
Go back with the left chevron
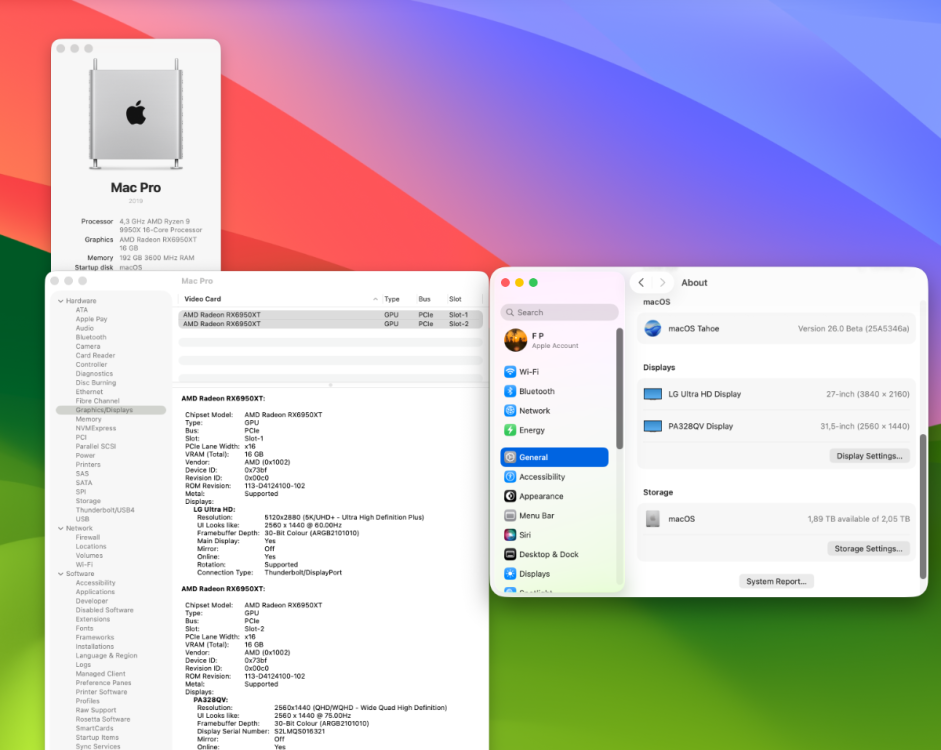point(641,283)
